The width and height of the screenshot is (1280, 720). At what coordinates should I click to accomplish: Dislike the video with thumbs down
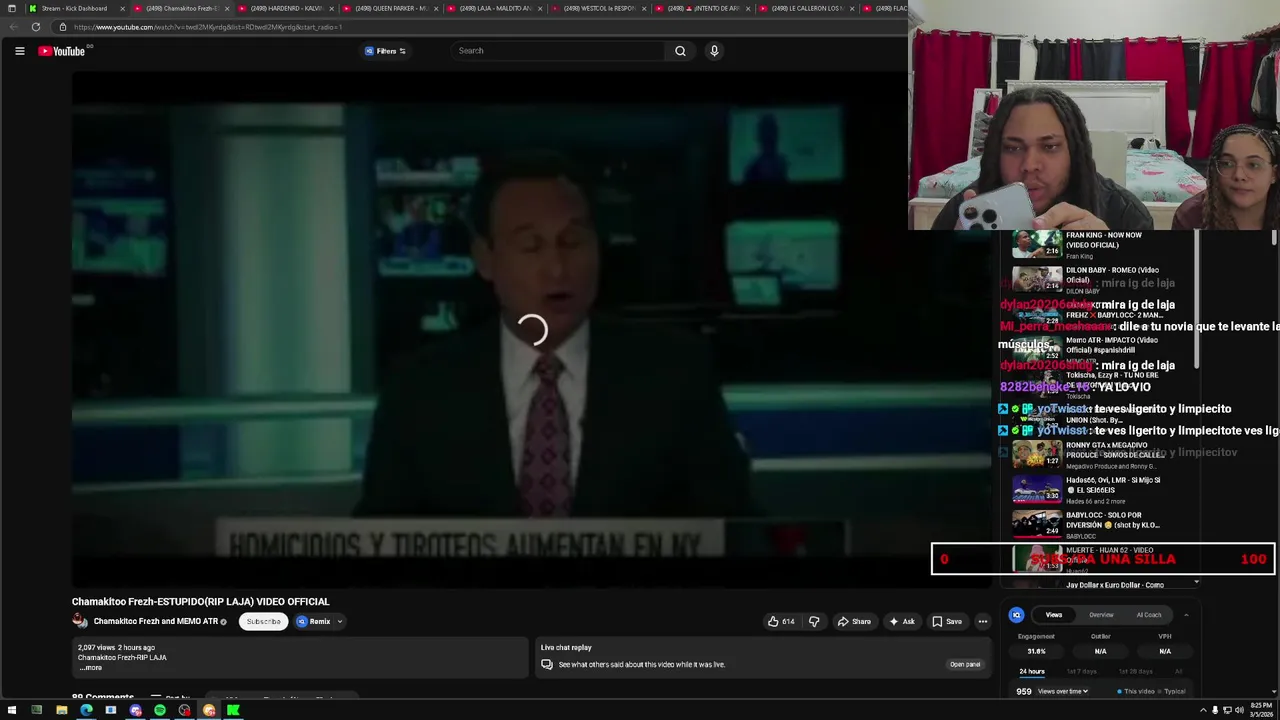pos(814,621)
